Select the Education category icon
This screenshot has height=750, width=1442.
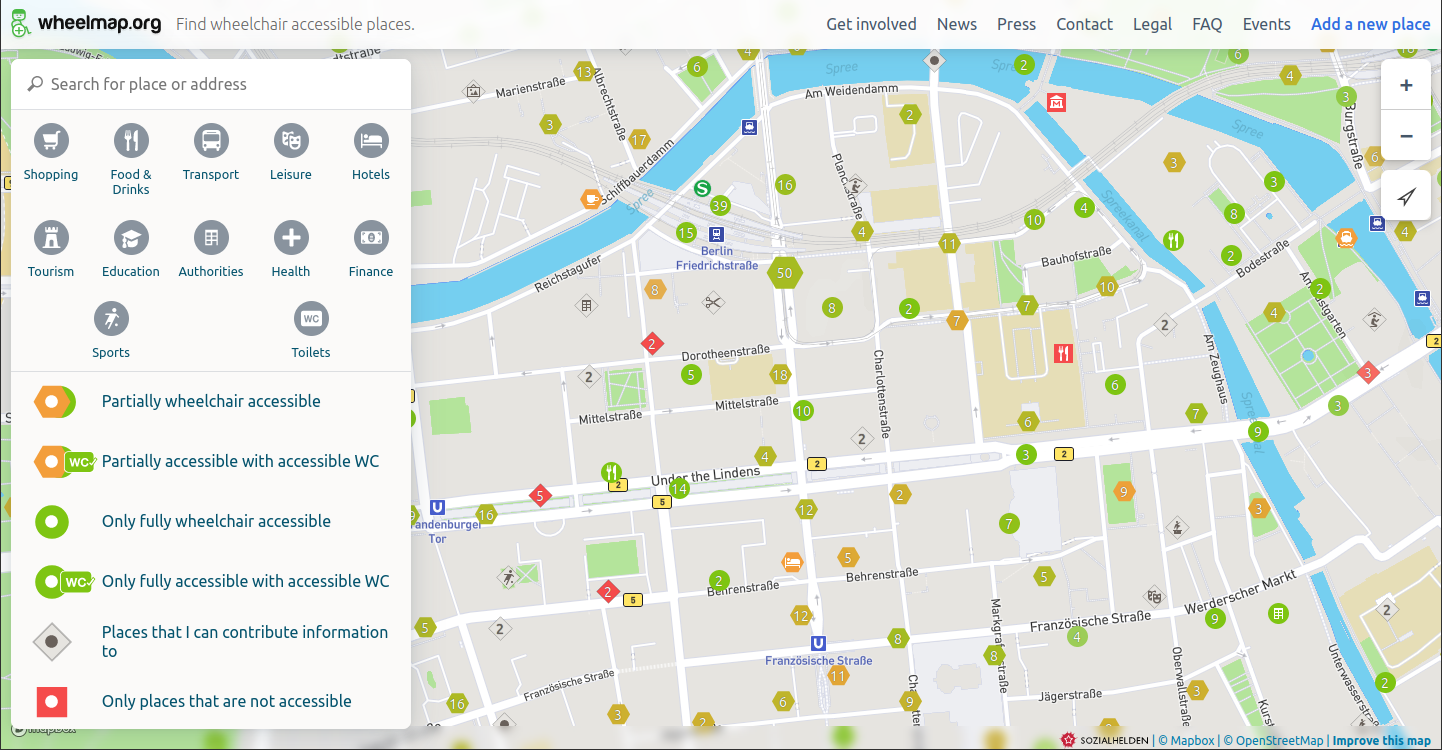tap(131, 238)
